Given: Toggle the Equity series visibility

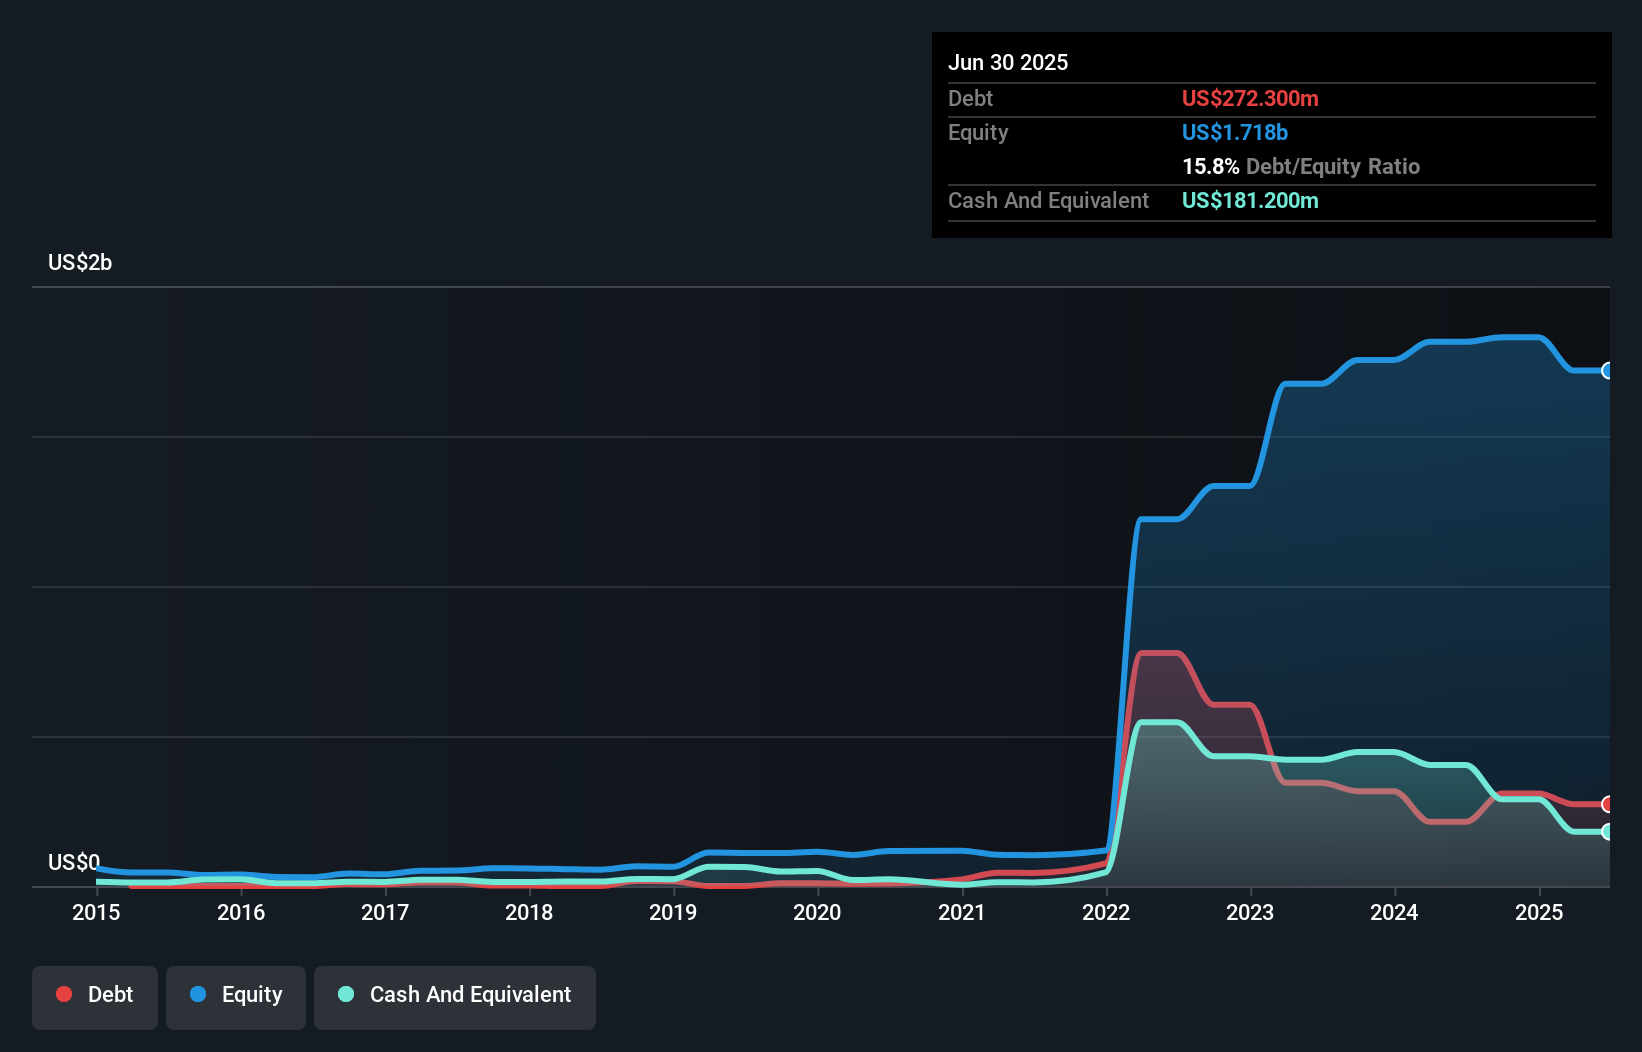Looking at the screenshot, I should click(235, 995).
